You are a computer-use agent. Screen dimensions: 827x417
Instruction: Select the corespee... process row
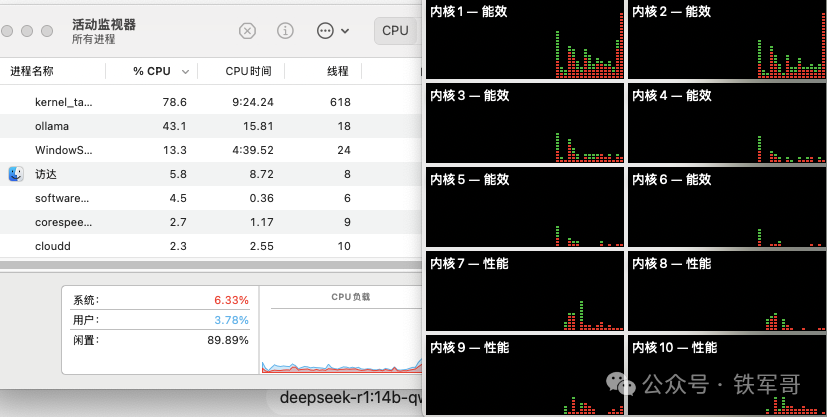tap(211, 222)
